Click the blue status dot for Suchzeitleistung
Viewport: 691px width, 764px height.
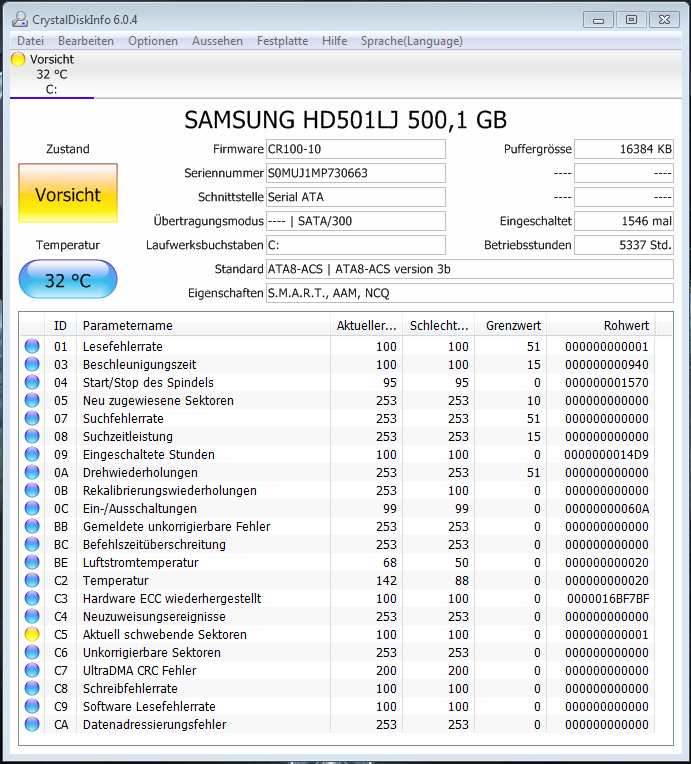(32, 436)
